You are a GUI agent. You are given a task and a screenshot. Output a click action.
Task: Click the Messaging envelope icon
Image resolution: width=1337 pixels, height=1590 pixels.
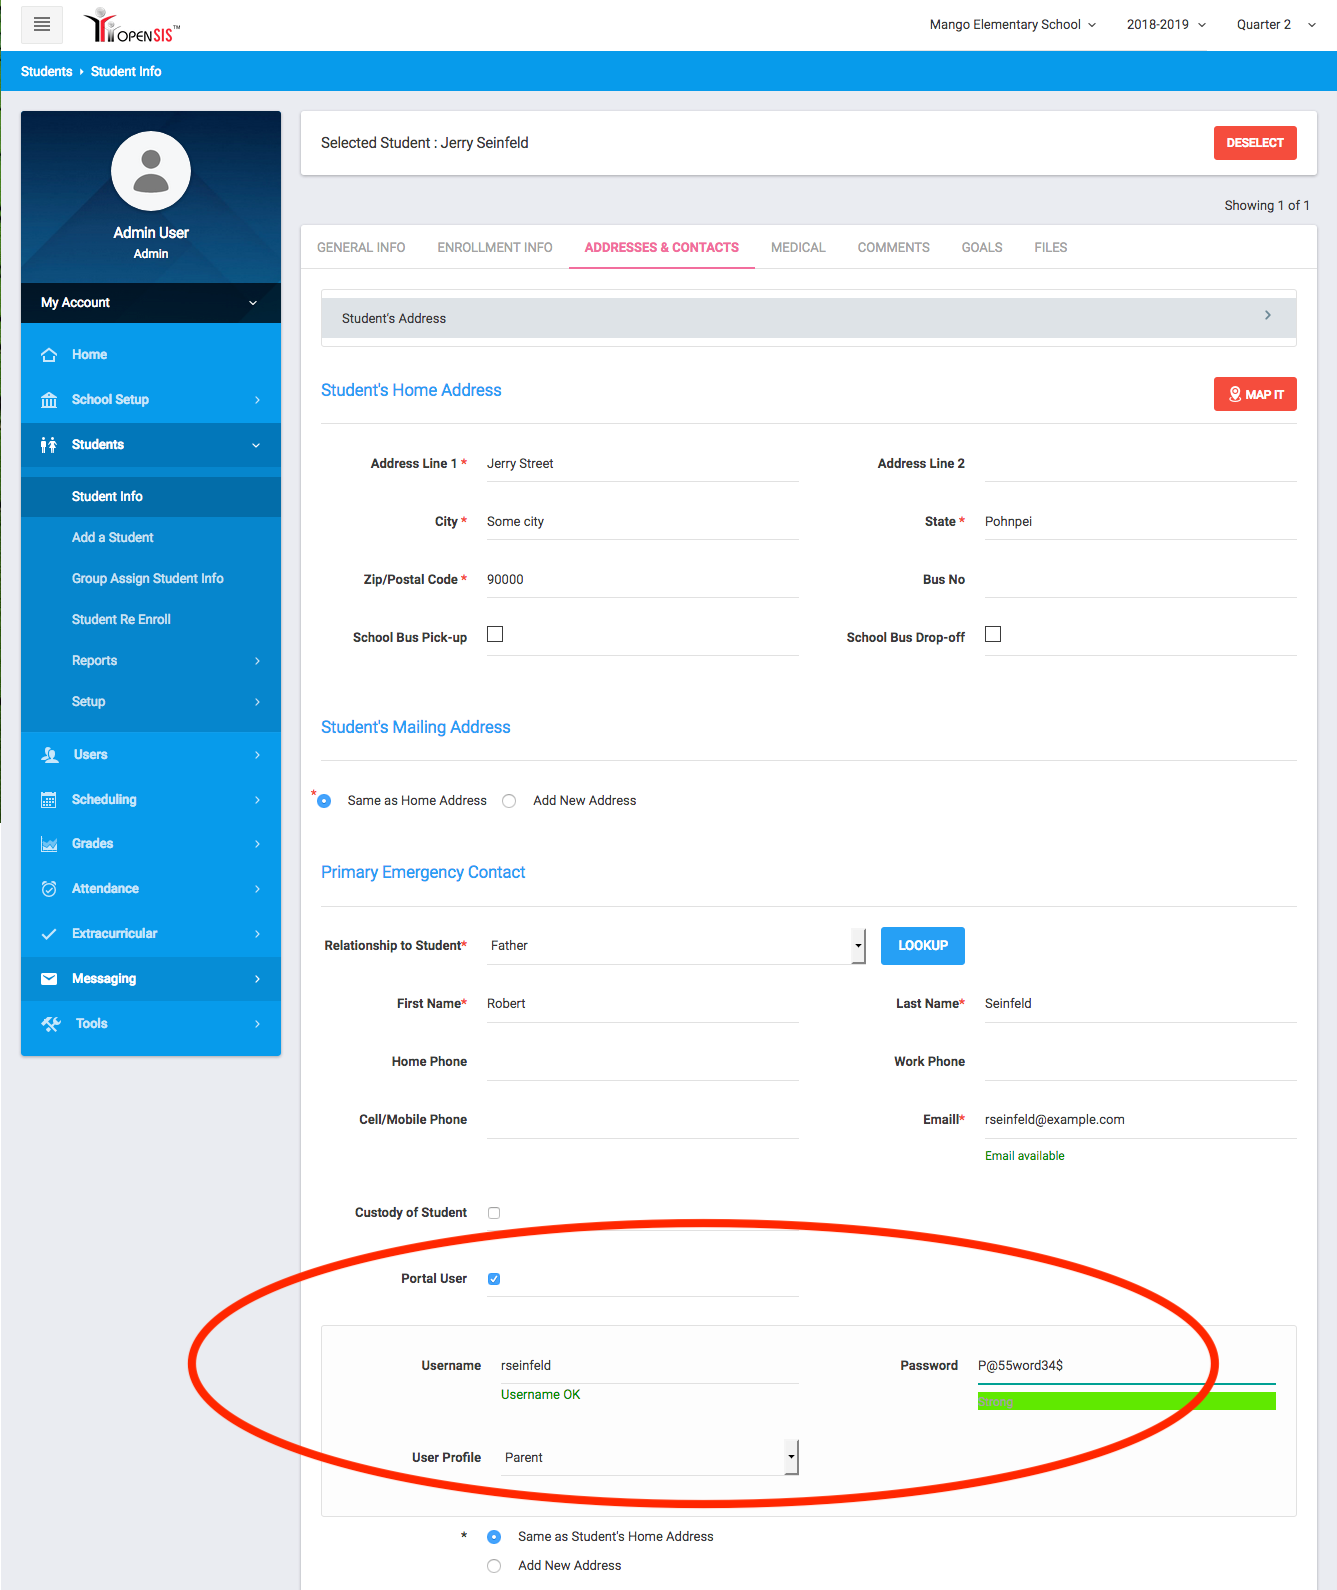point(49,979)
